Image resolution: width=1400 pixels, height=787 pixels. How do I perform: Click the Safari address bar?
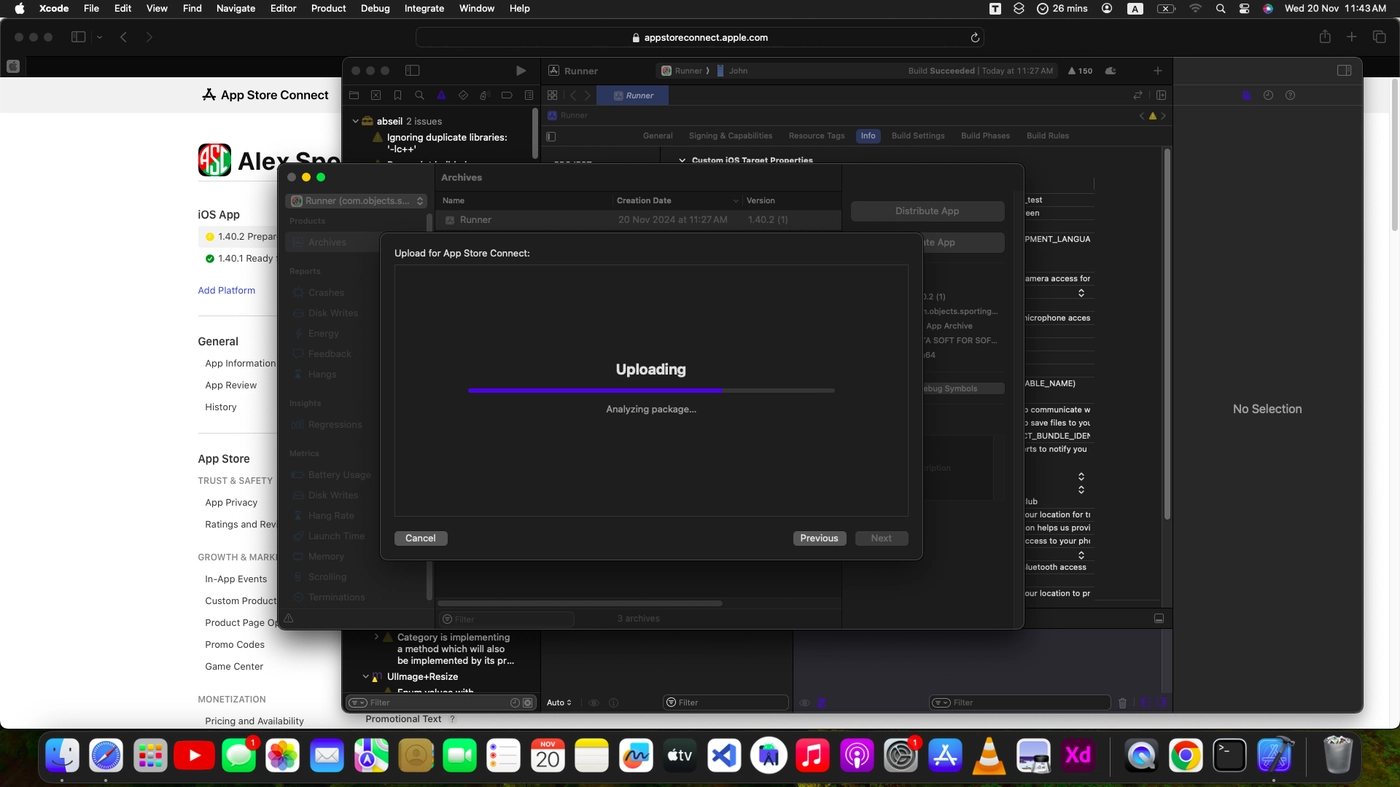700,38
